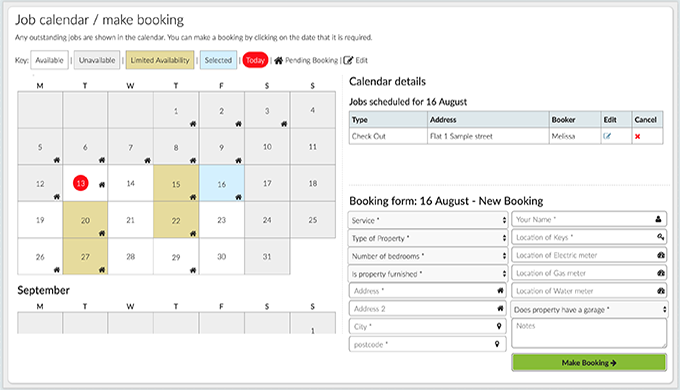The width and height of the screenshot is (680, 390).
Task: Click meter icon in Water meter field
Action: tap(661, 291)
